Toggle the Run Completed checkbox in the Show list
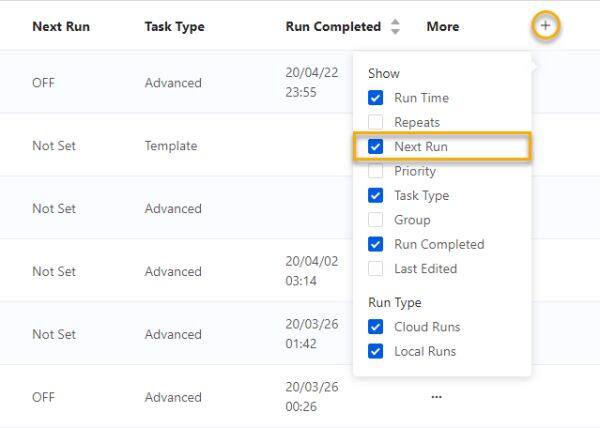The width and height of the screenshot is (600, 428). 375,244
